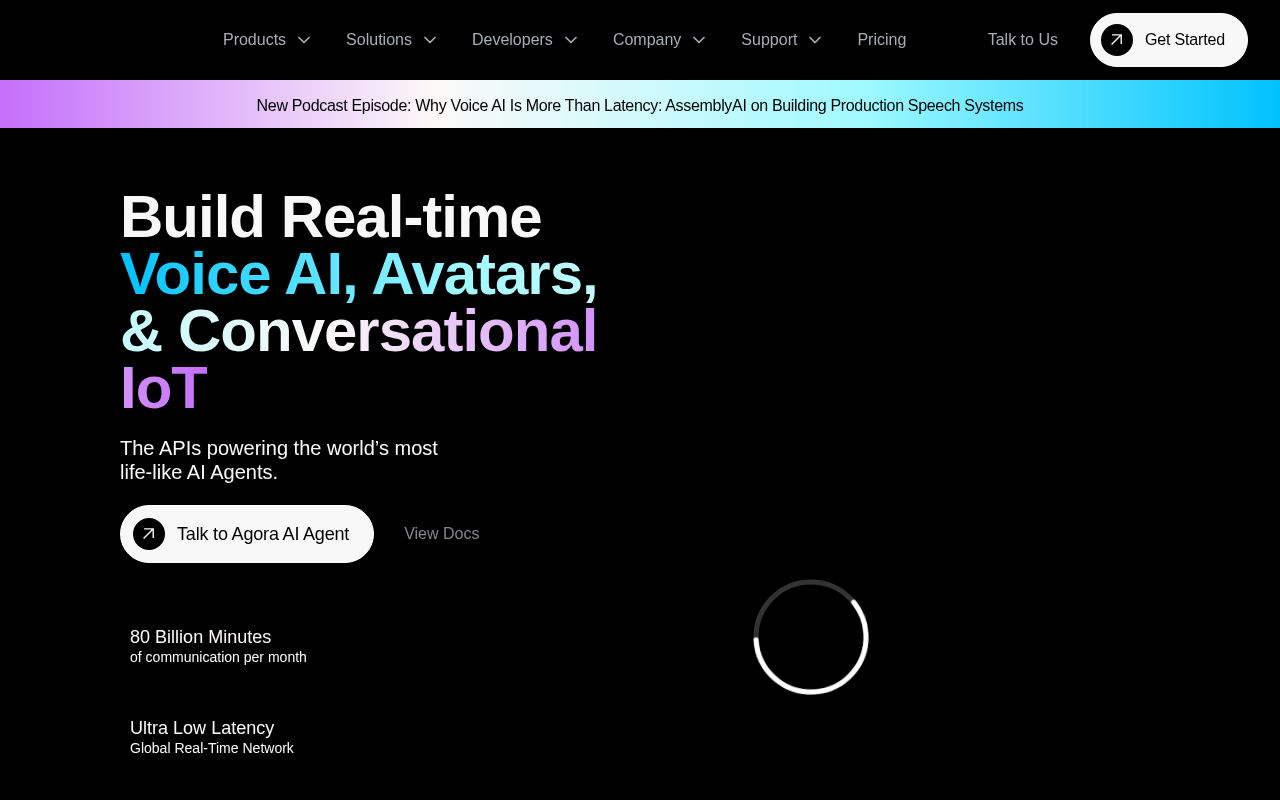Select the Ultra Low Latency text
1280x800 pixels.
[x=202, y=728]
